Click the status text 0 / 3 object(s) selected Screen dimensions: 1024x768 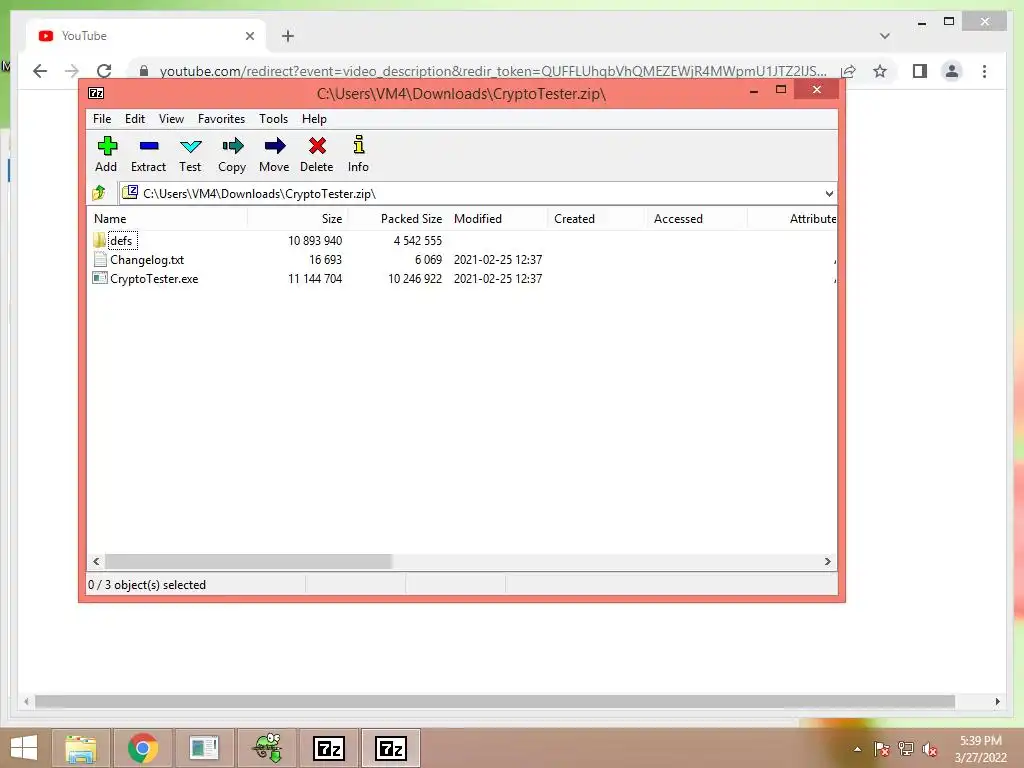[x=147, y=585]
